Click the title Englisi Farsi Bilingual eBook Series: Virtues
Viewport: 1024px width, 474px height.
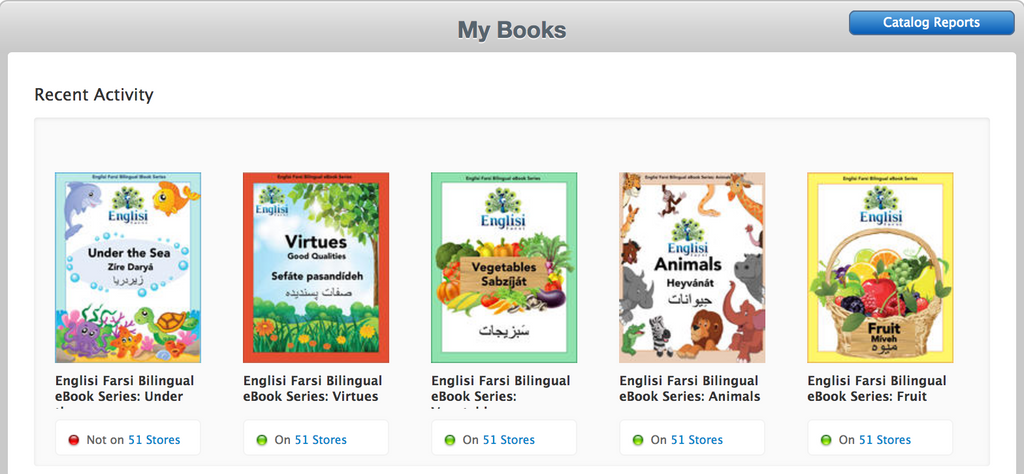tap(311, 389)
